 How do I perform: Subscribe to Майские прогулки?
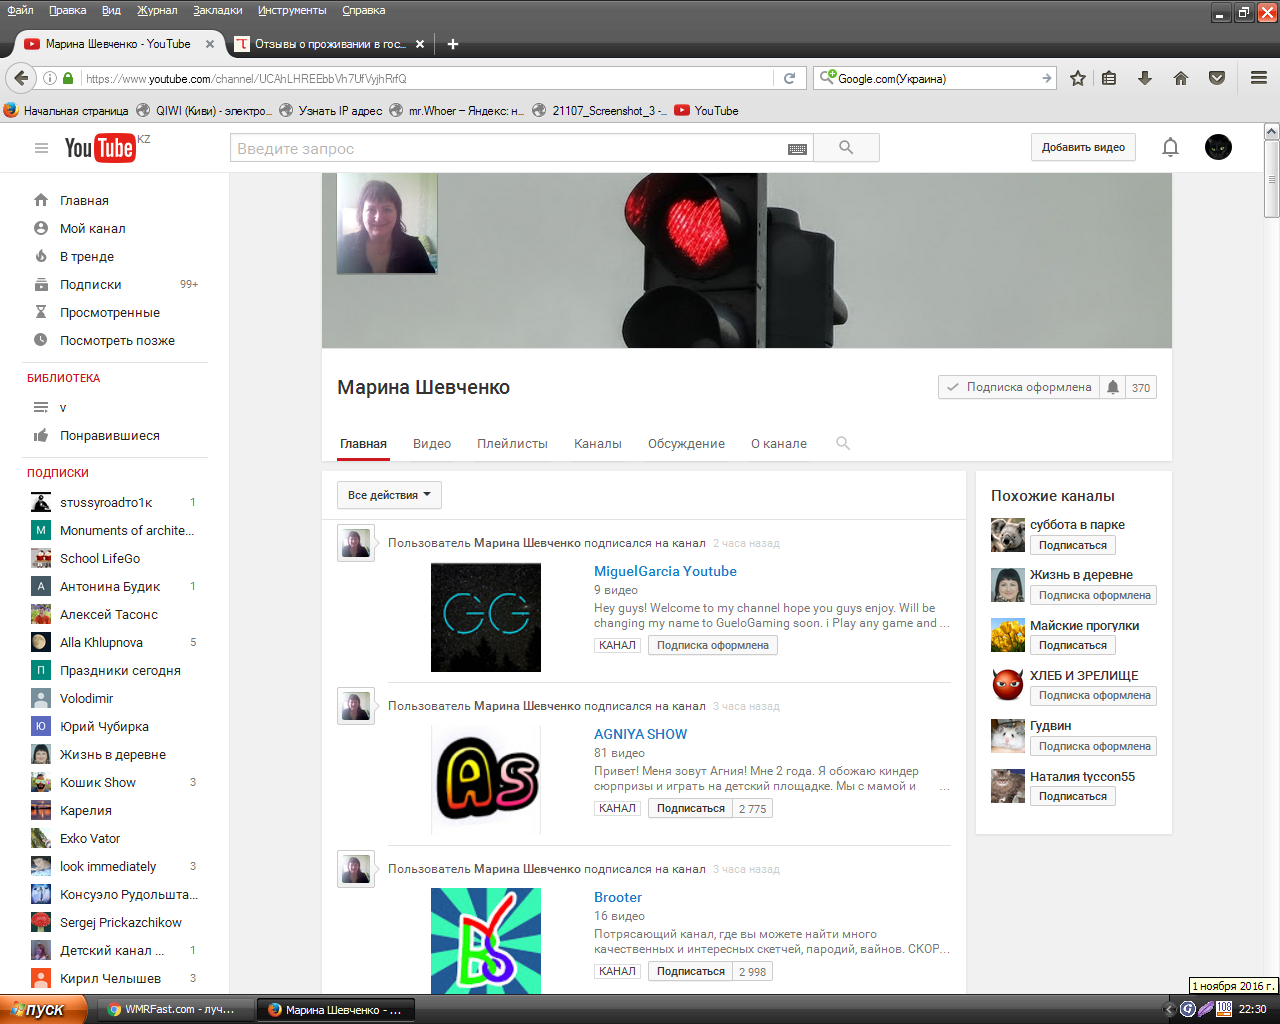[x=1072, y=645]
